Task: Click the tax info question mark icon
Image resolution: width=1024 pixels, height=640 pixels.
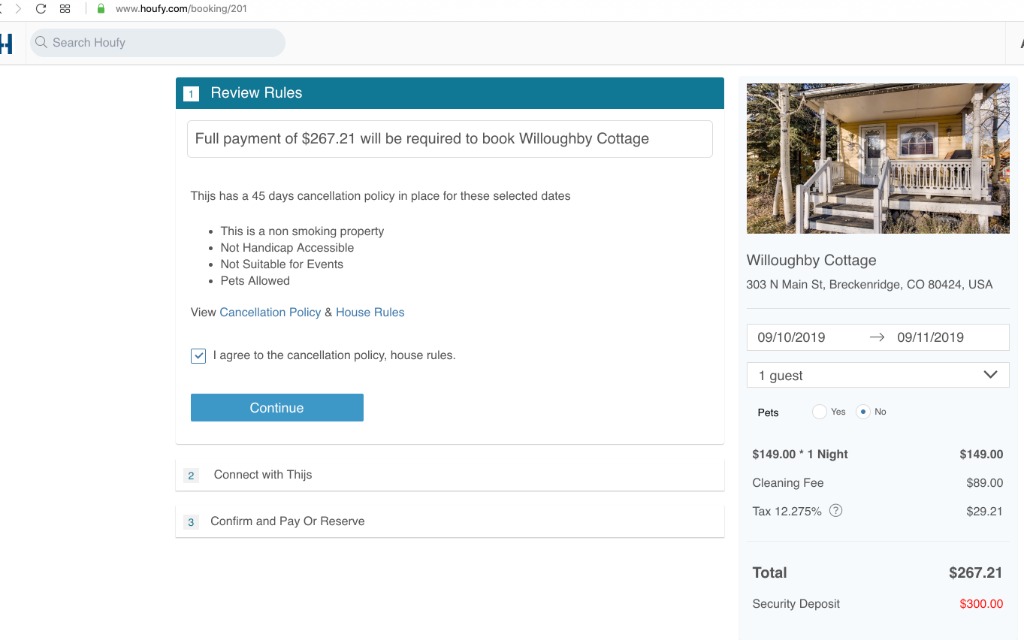Action: click(836, 511)
